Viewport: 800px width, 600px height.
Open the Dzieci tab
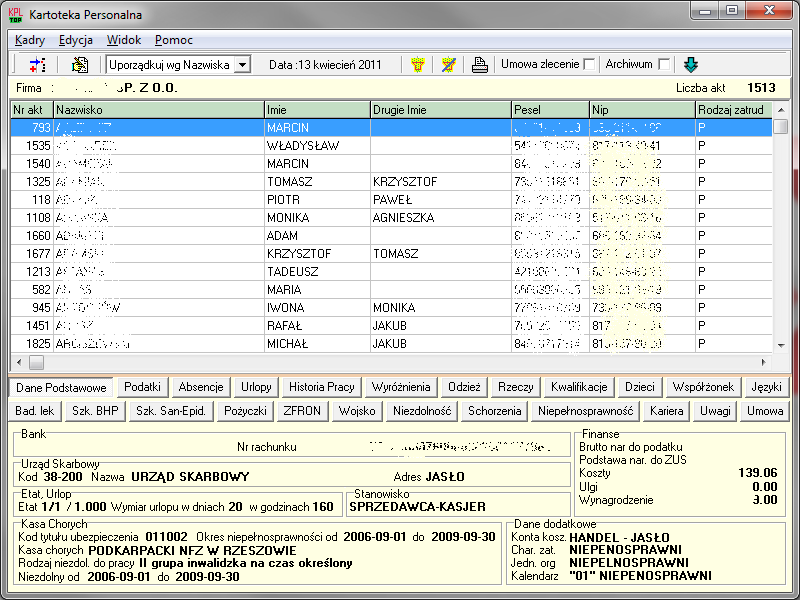coord(640,387)
